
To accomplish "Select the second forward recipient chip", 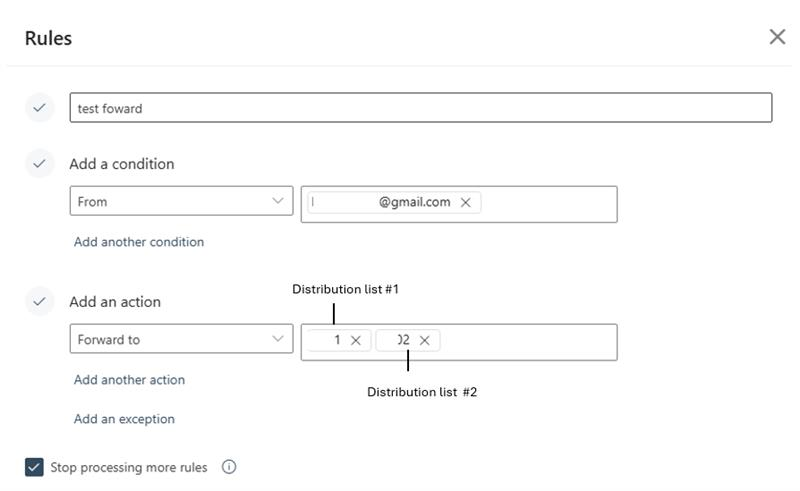I will [x=396, y=340].
